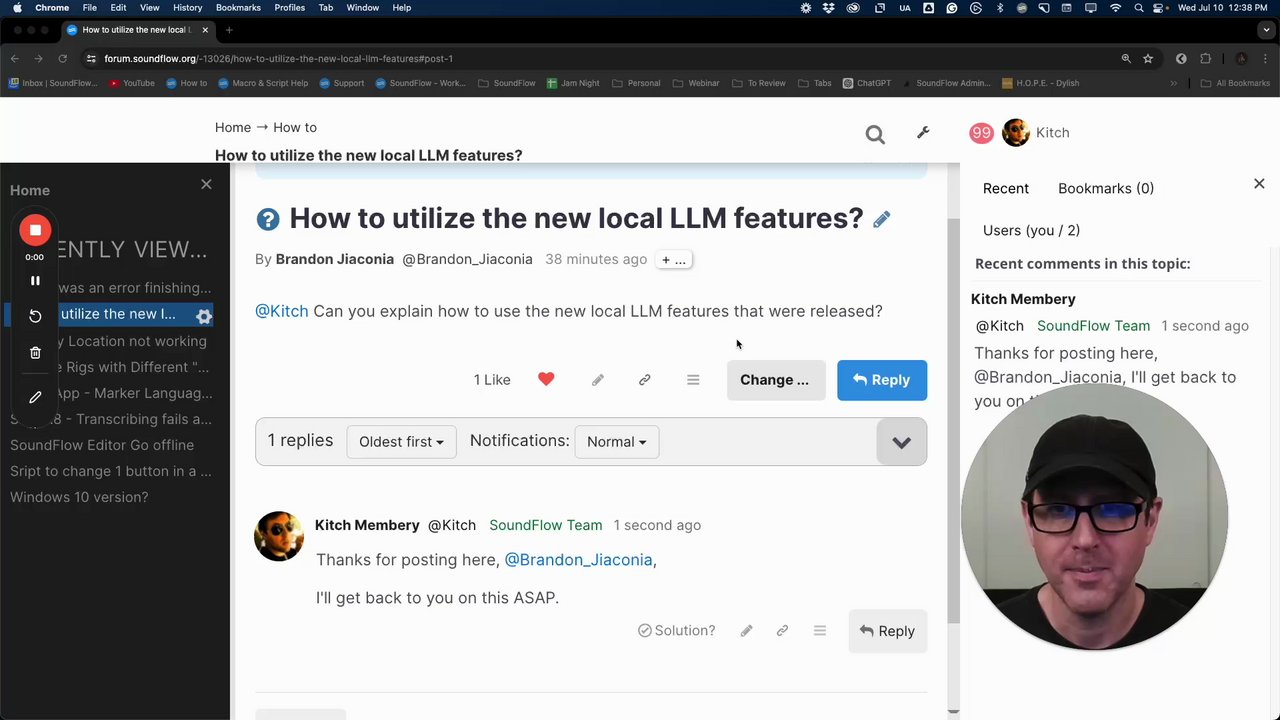Open a new Chrome tab with the plus
Viewport: 1280px width, 720px height.
(x=229, y=30)
